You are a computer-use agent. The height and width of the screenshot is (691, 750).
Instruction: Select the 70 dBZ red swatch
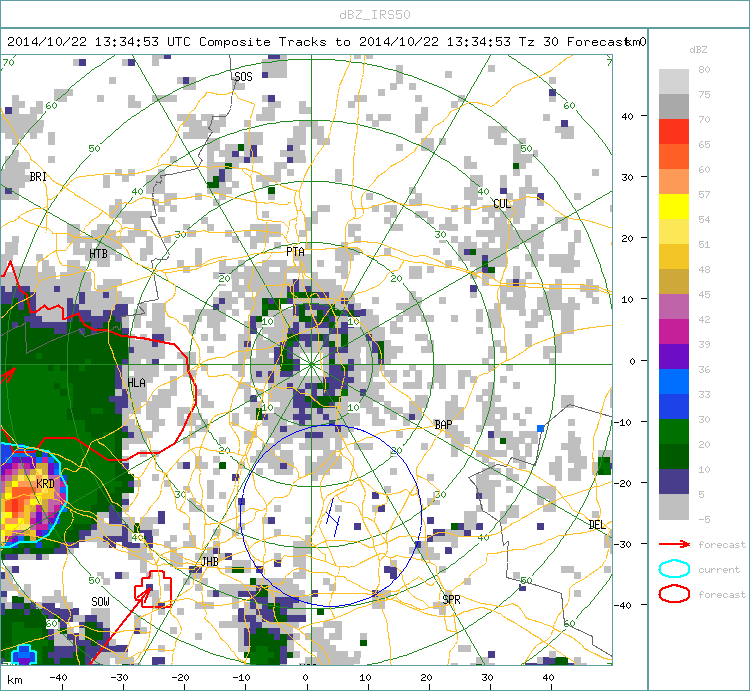pos(673,132)
